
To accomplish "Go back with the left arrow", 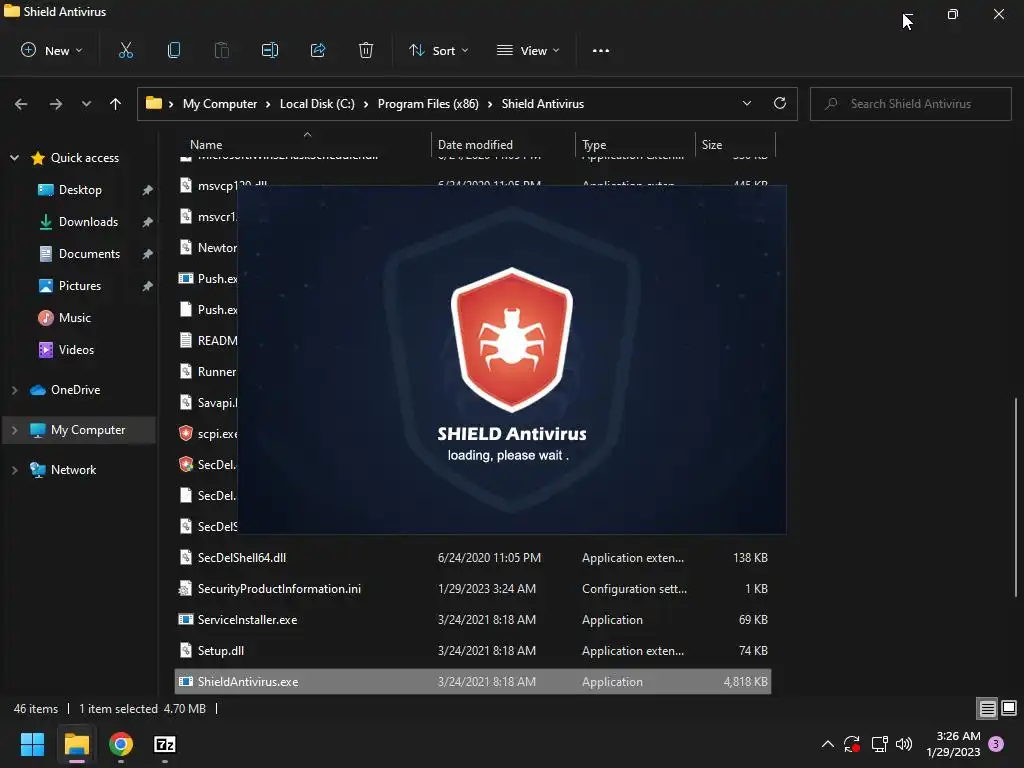I will (x=21, y=104).
